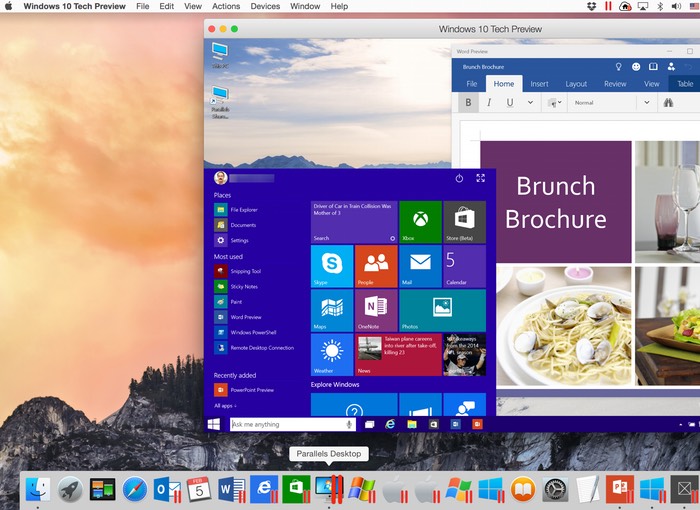The height and width of the screenshot is (510, 700).
Task: Click the Windows Start button
Action: (214, 424)
